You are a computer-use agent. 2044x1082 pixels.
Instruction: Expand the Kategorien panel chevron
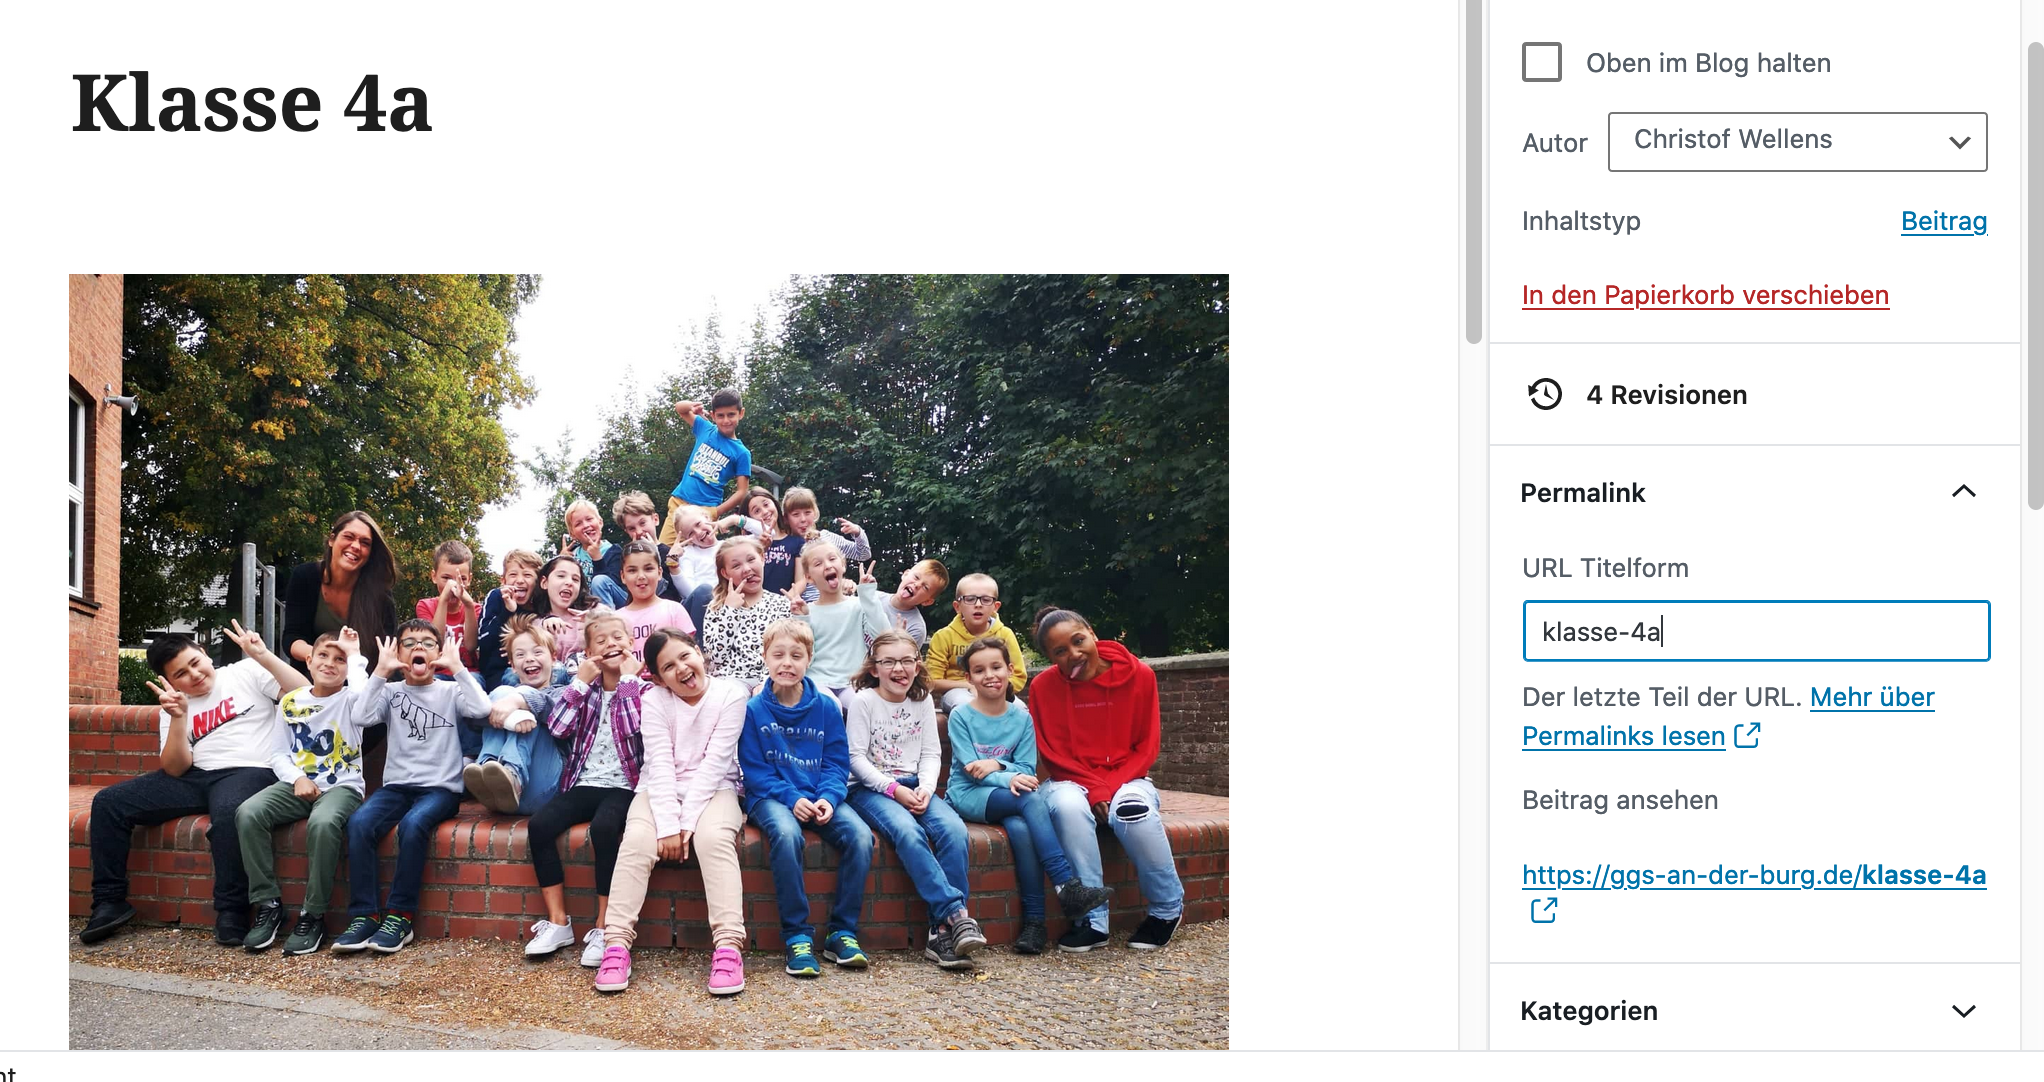(1964, 1011)
